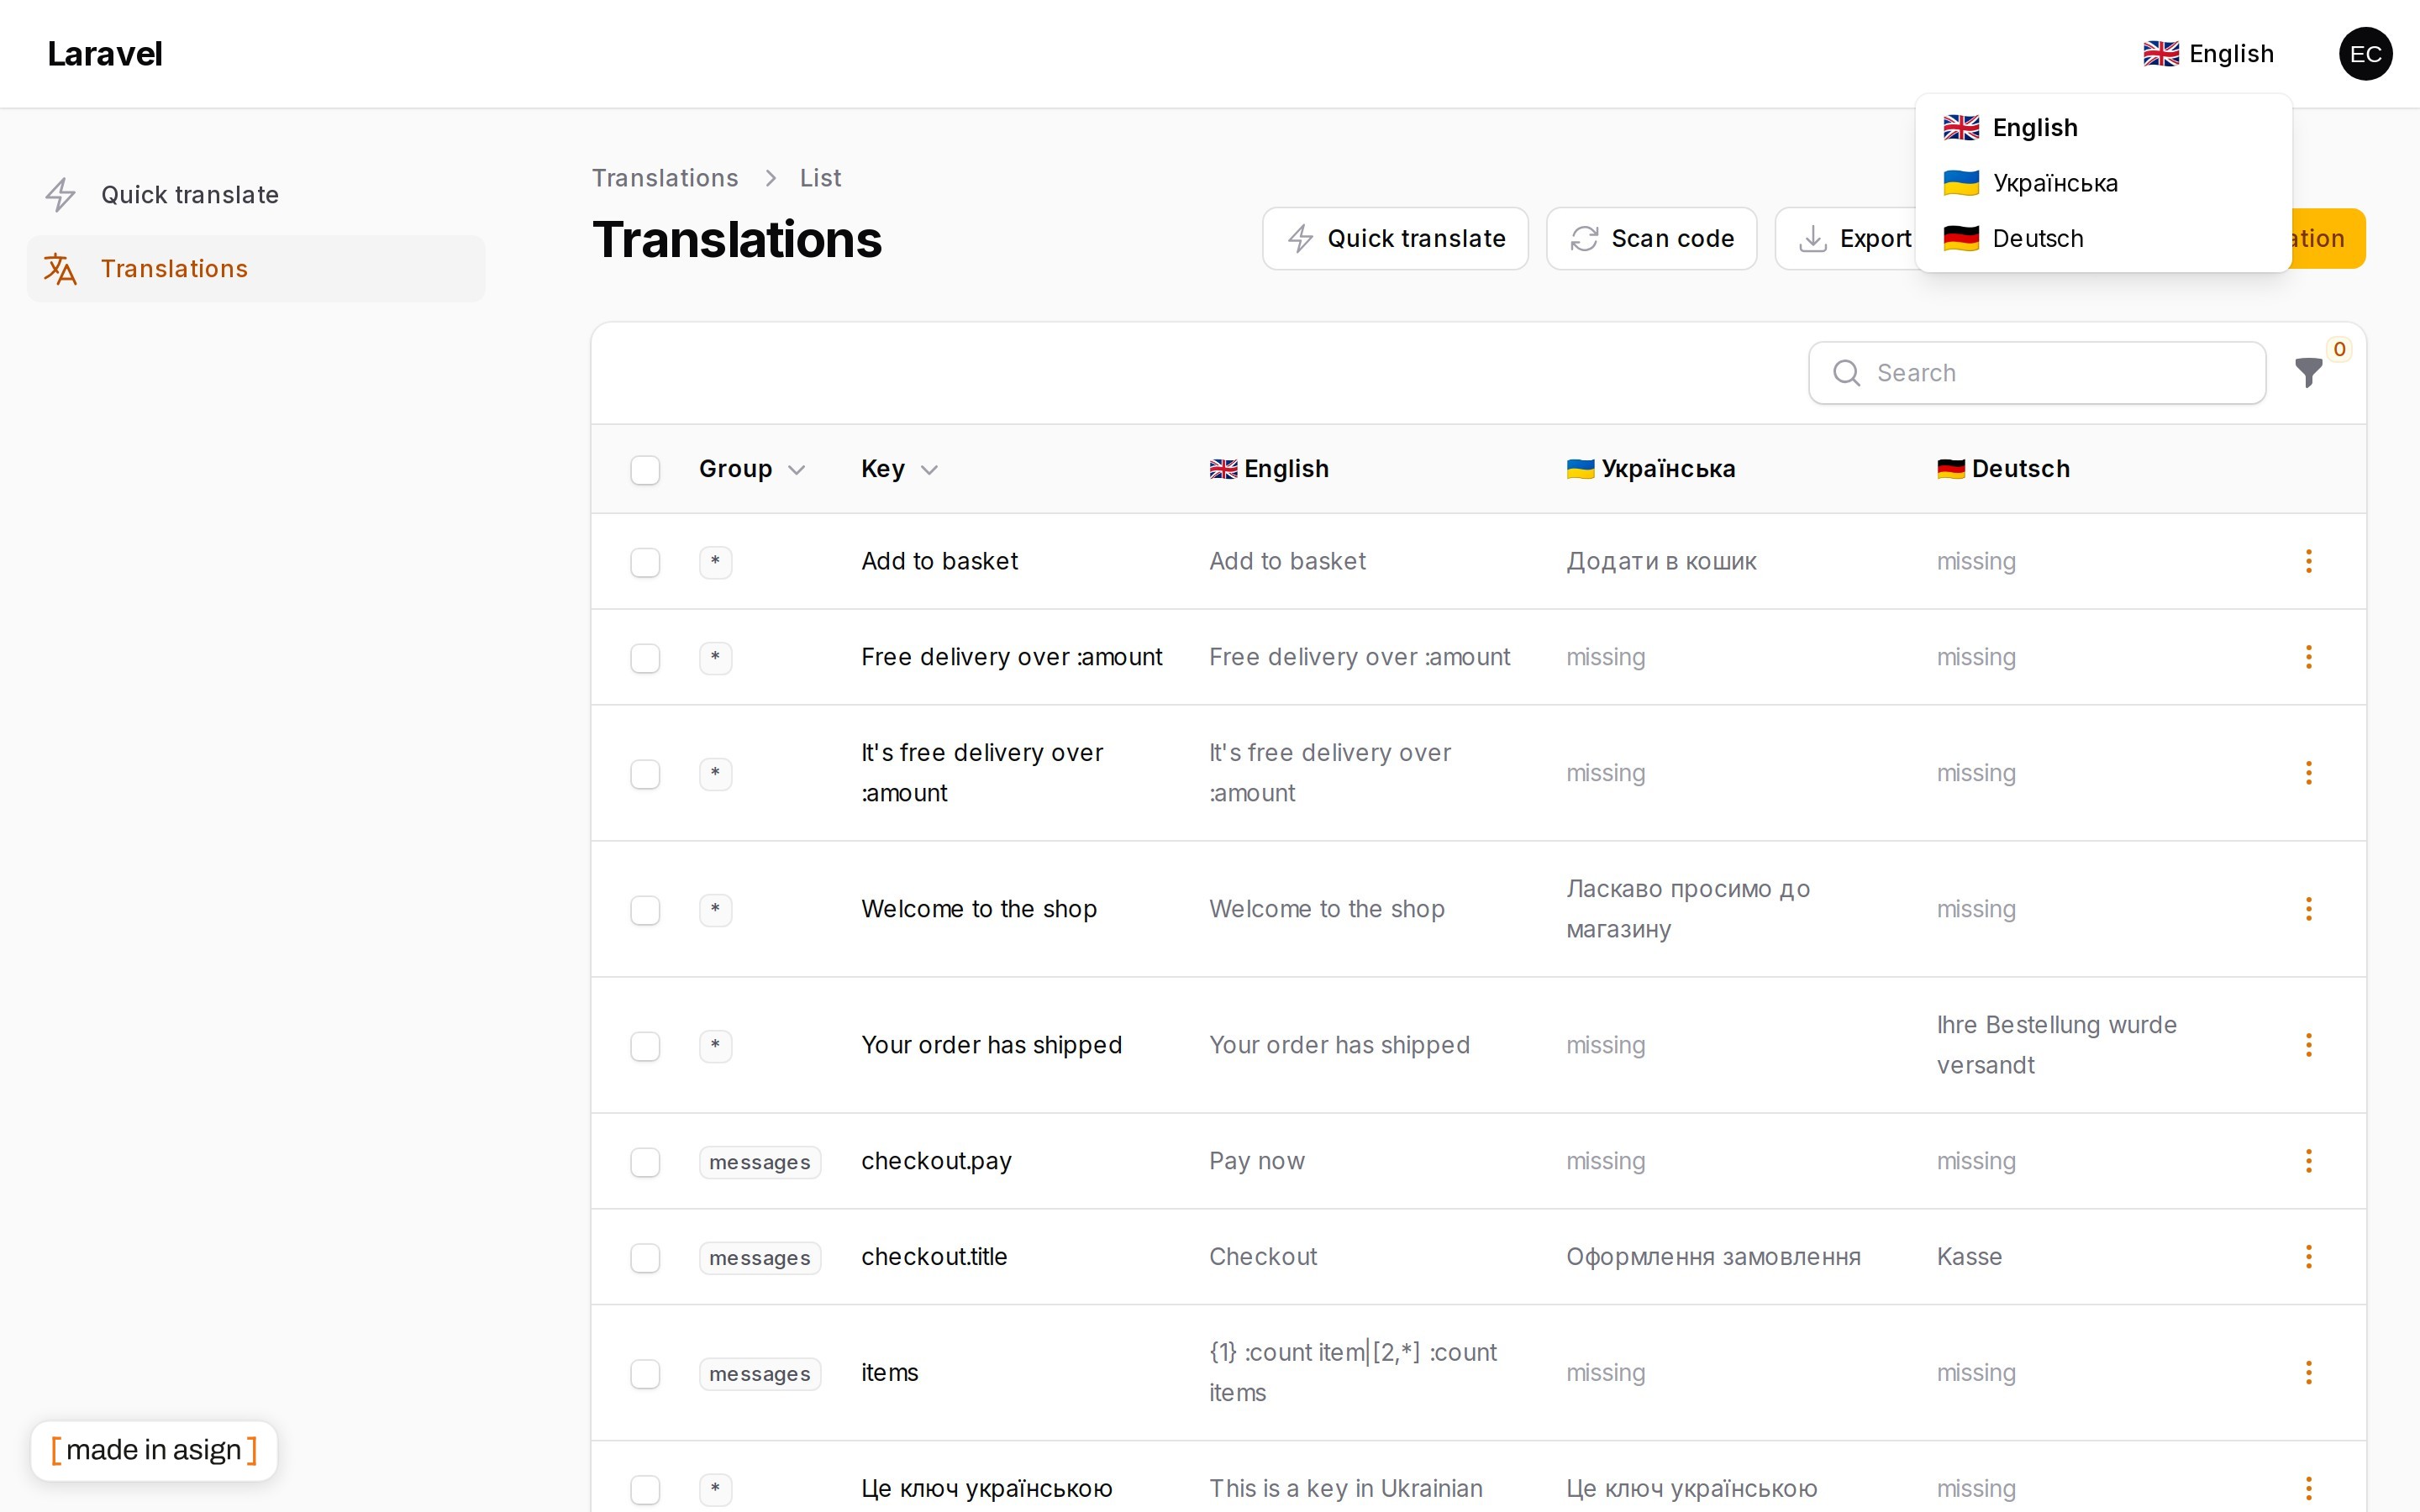Sort by the Key column header

pyautogui.click(x=899, y=469)
